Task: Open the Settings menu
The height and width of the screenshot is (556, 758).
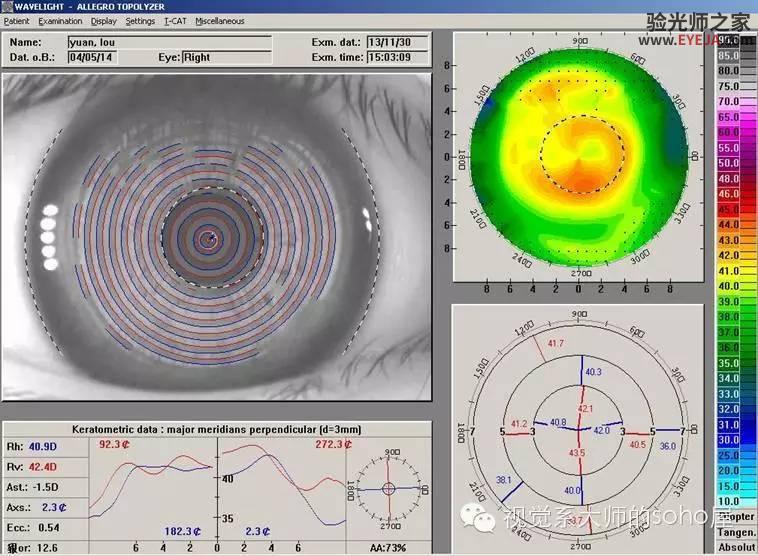Action: click(x=140, y=21)
